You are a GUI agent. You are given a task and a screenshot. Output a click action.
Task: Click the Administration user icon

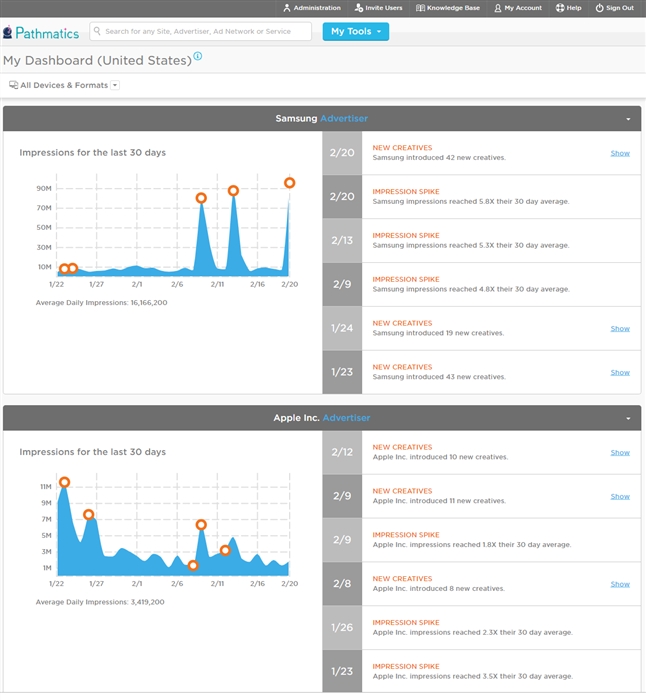[x=287, y=8]
